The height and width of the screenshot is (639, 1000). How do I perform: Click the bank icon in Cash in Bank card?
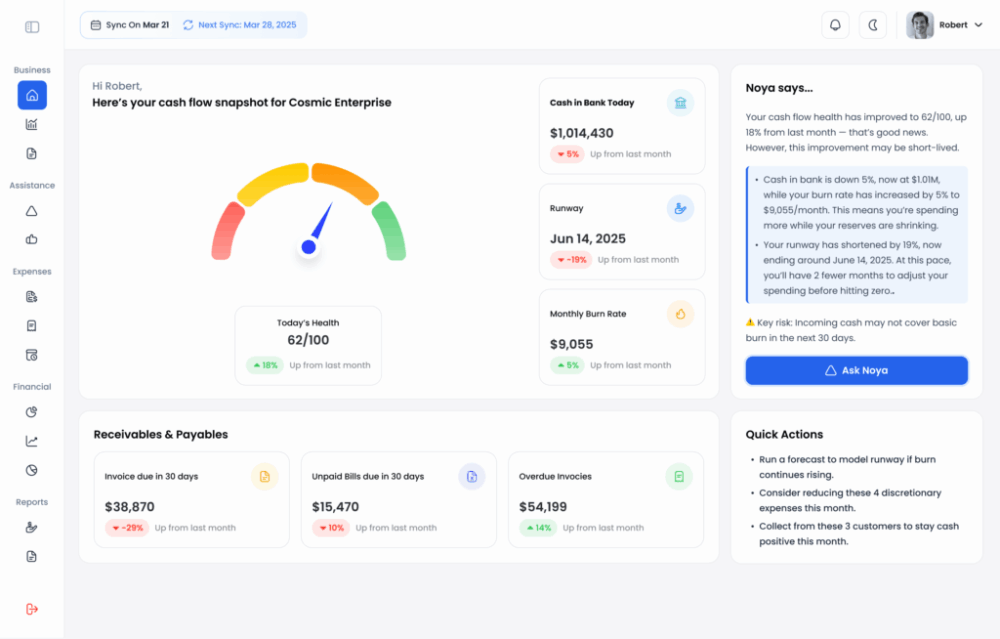click(x=680, y=103)
